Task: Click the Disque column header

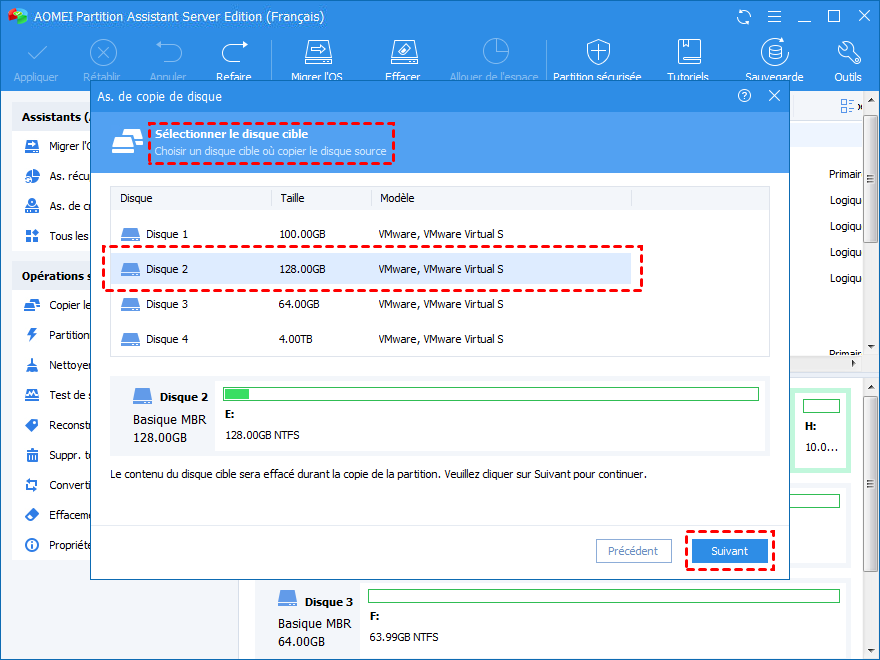Action: pyautogui.click(x=191, y=198)
